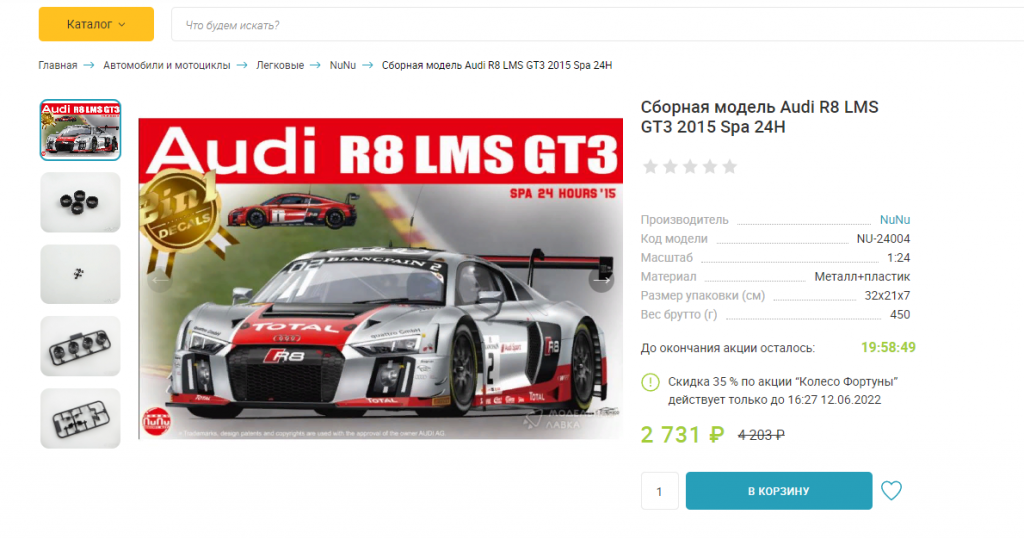Open Автомобили и мотоциклы breadcrumb category
The image size is (1024, 539).
pyautogui.click(x=167, y=65)
